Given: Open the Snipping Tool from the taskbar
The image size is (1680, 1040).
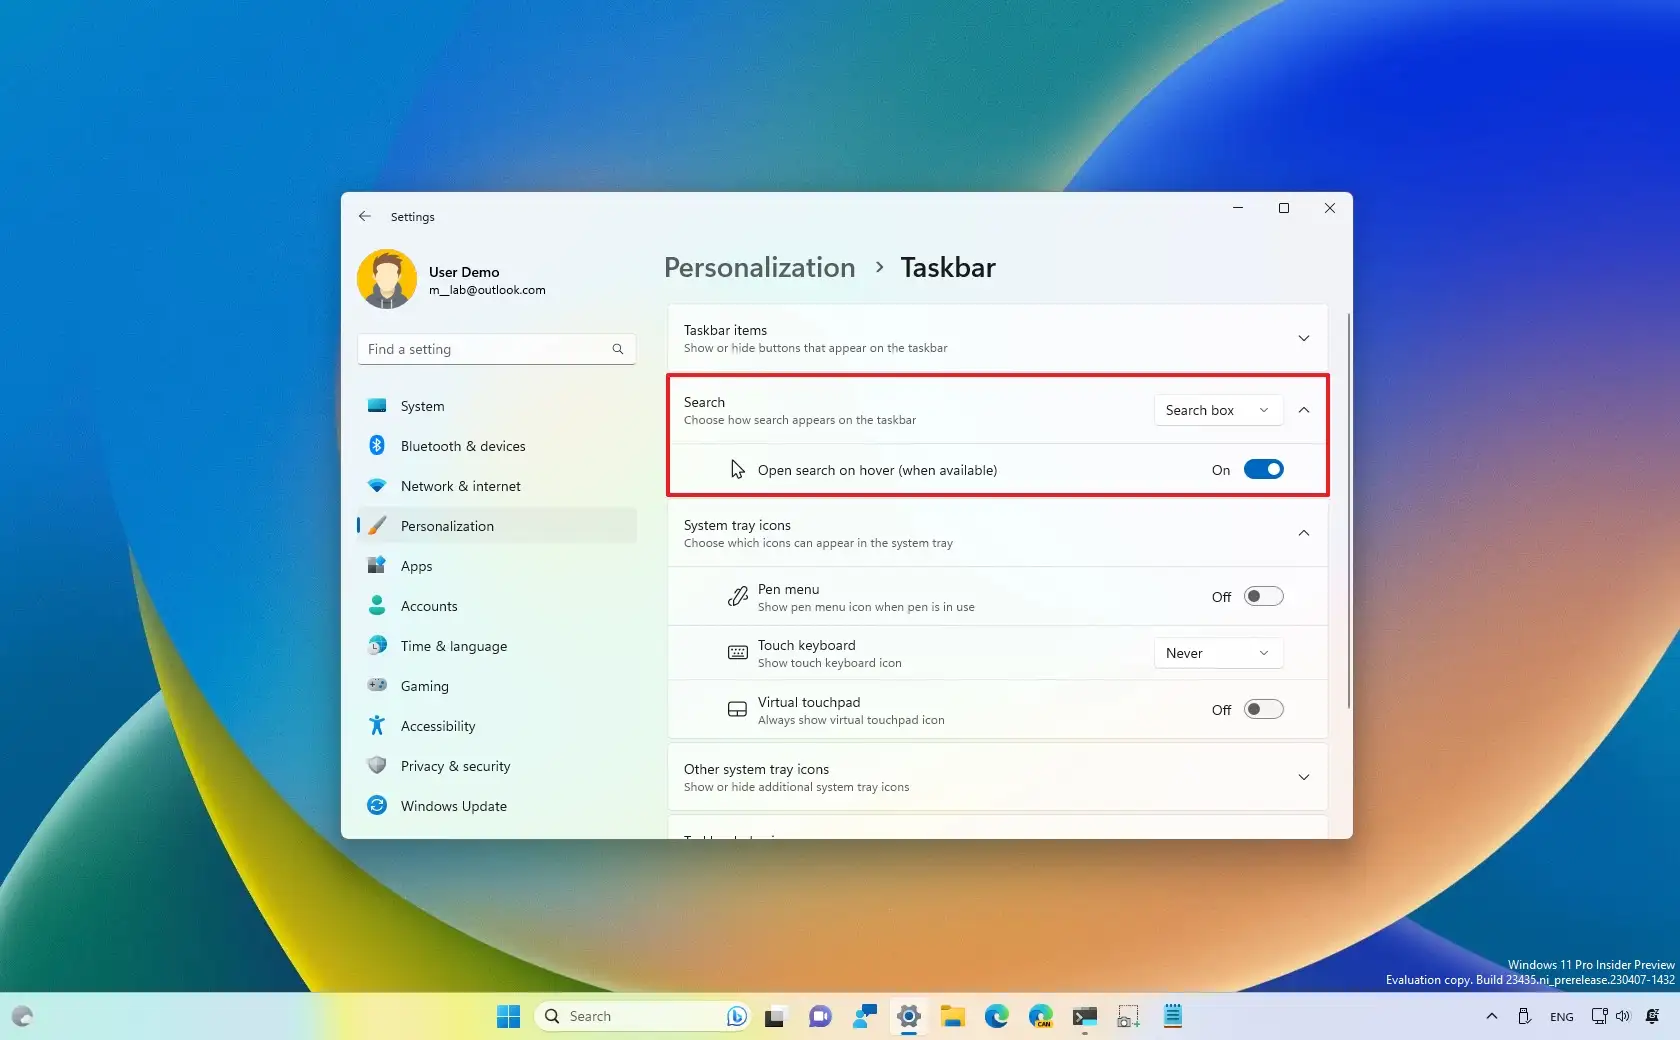Looking at the screenshot, I should 1127,1016.
